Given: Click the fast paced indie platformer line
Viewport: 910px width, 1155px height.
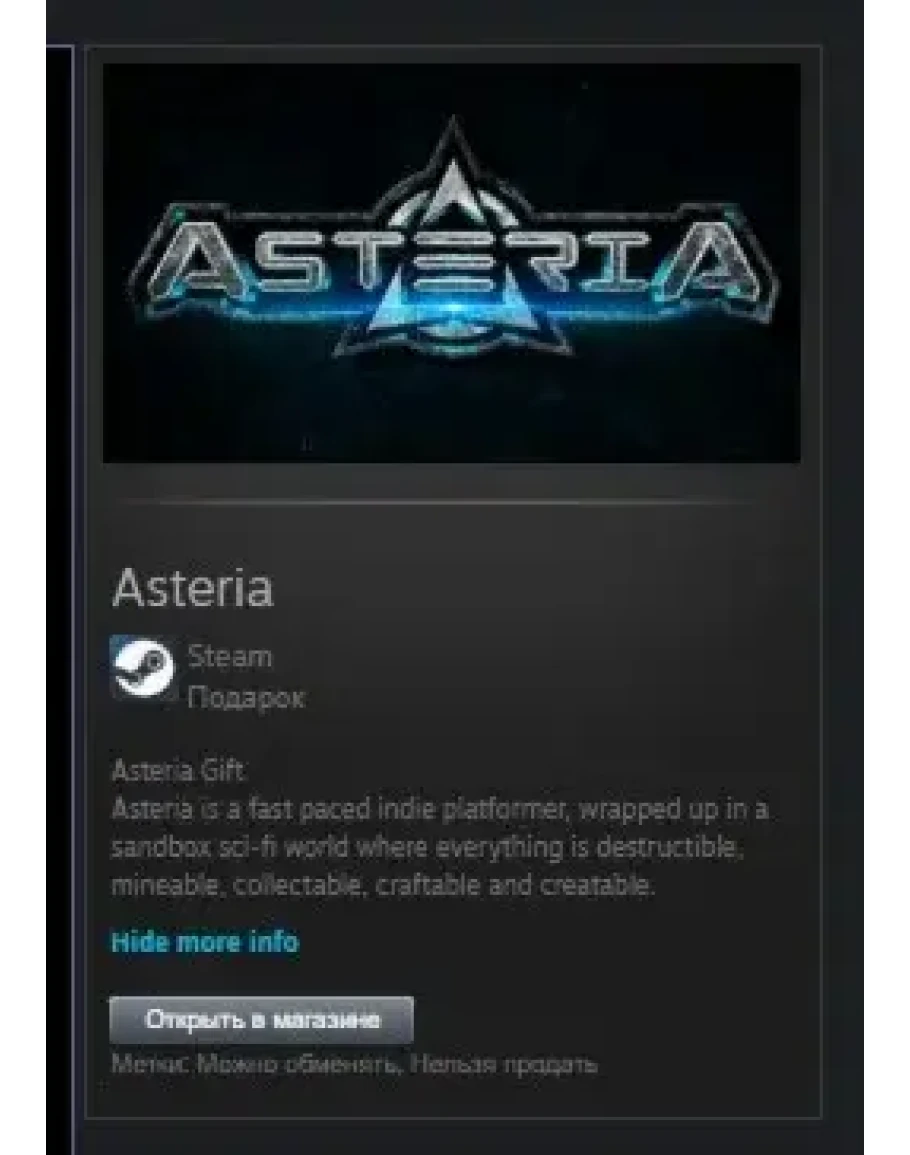Looking at the screenshot, I should 440,810.
